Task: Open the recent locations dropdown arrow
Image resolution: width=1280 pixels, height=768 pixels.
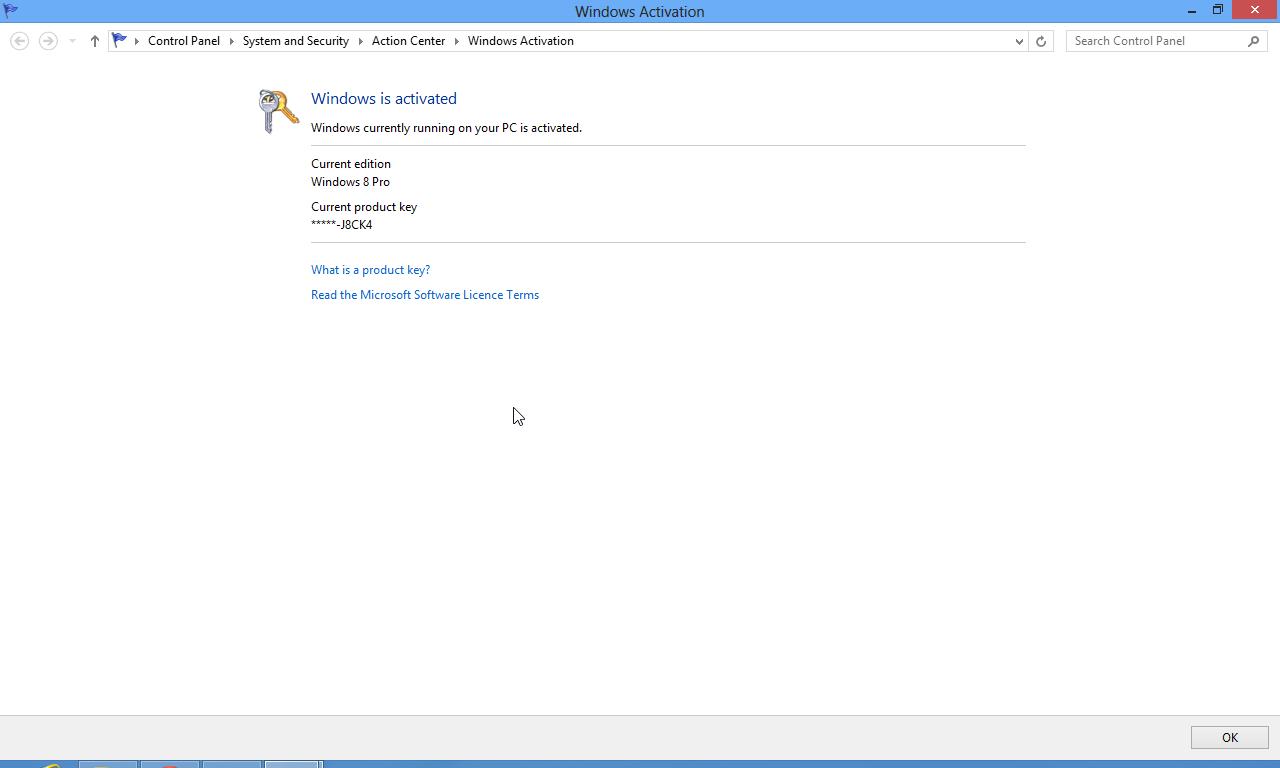Action: tap(72, 41)
